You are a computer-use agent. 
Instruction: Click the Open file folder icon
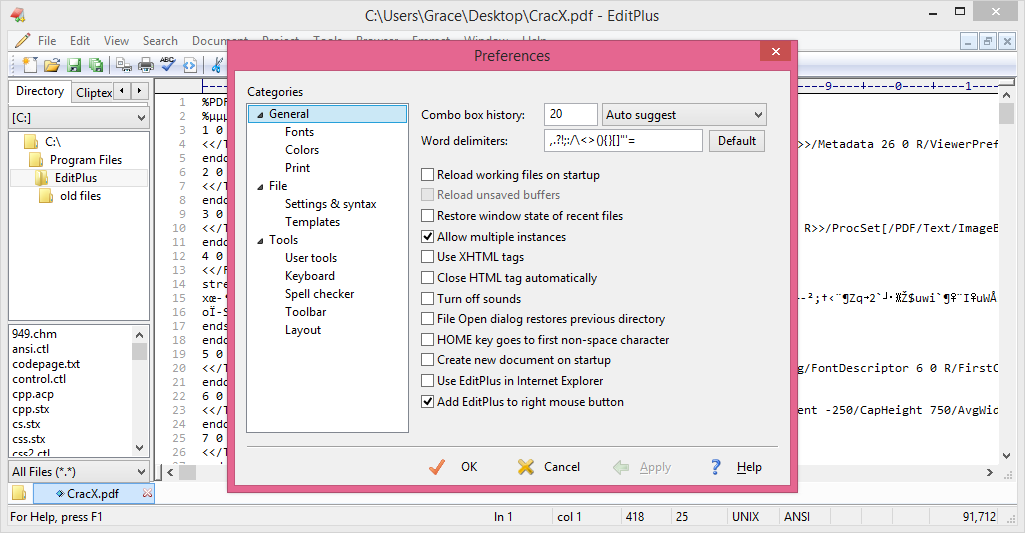(52, 65)
